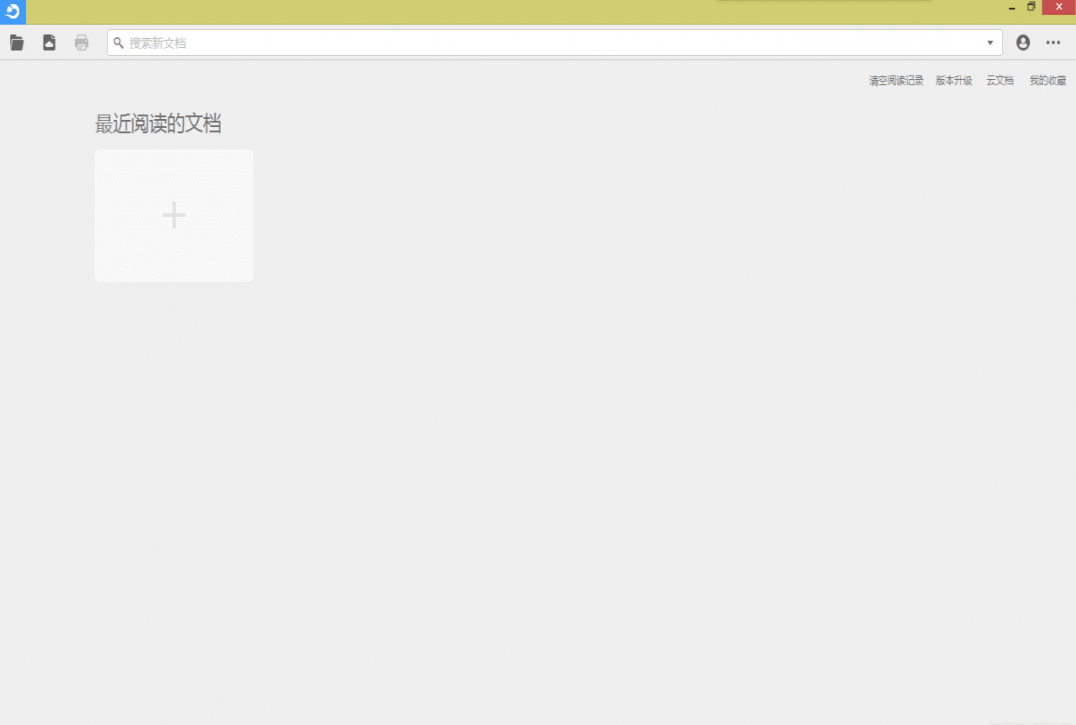Click the 版本升级 upgrade link
This screenshot has height=725, width=1076.
pyautogui.click(x=954, y=81)
